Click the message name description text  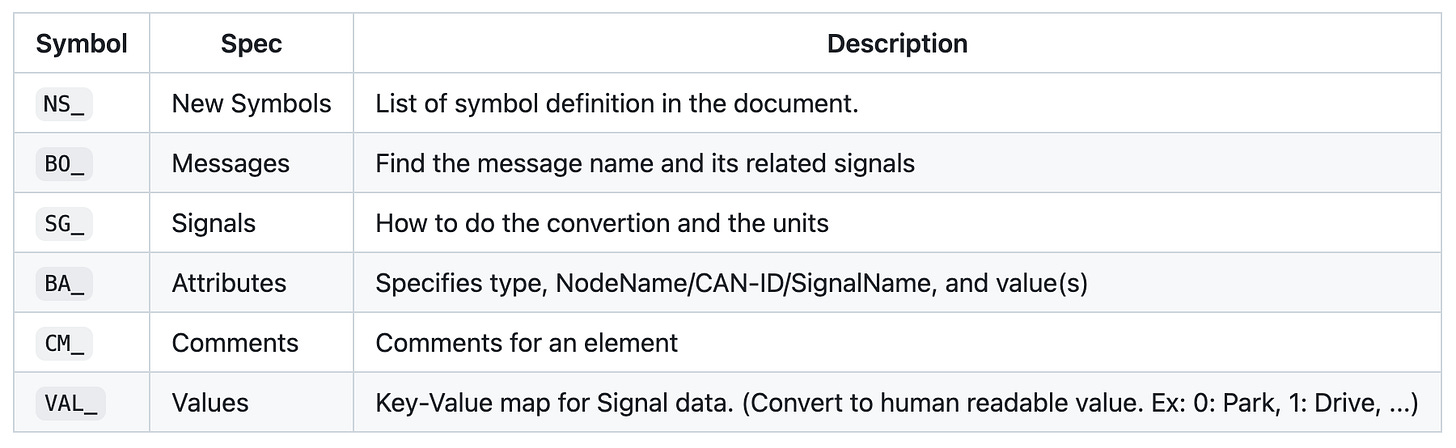pos(645,164)
